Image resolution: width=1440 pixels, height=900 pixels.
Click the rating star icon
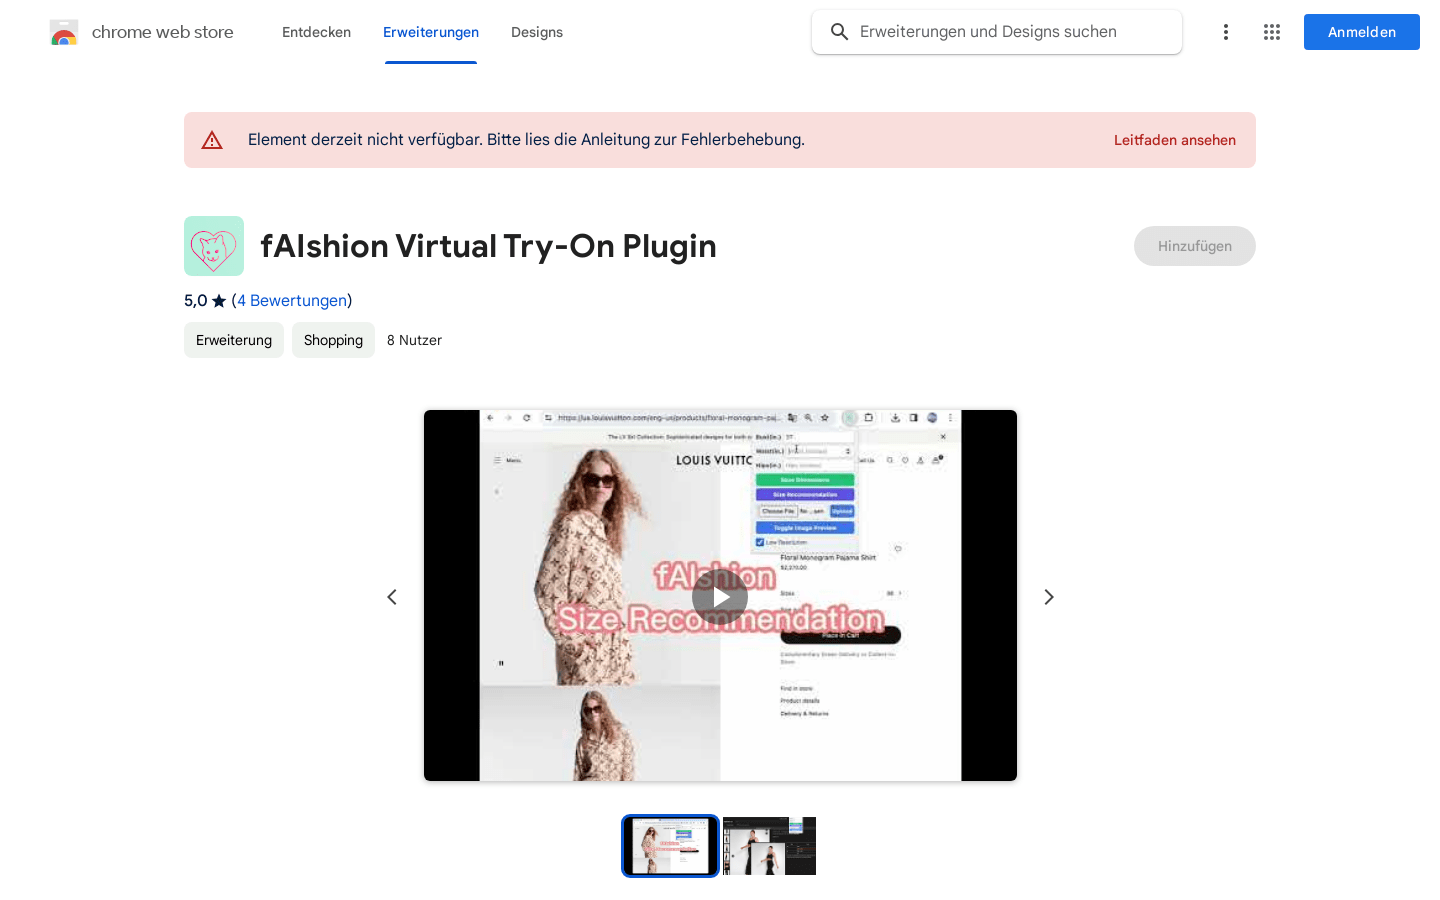point(219,300)
